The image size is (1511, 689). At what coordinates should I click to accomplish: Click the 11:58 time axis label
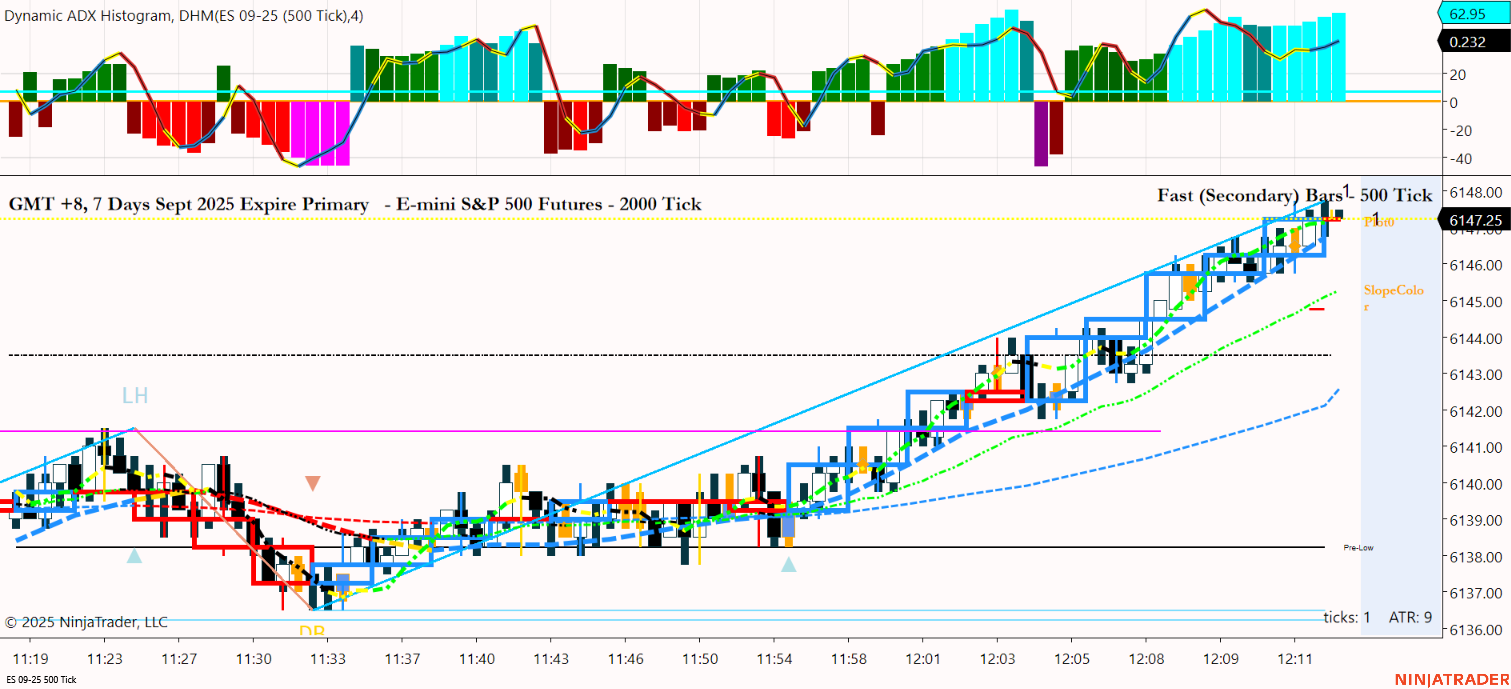[x=847, y=659]
